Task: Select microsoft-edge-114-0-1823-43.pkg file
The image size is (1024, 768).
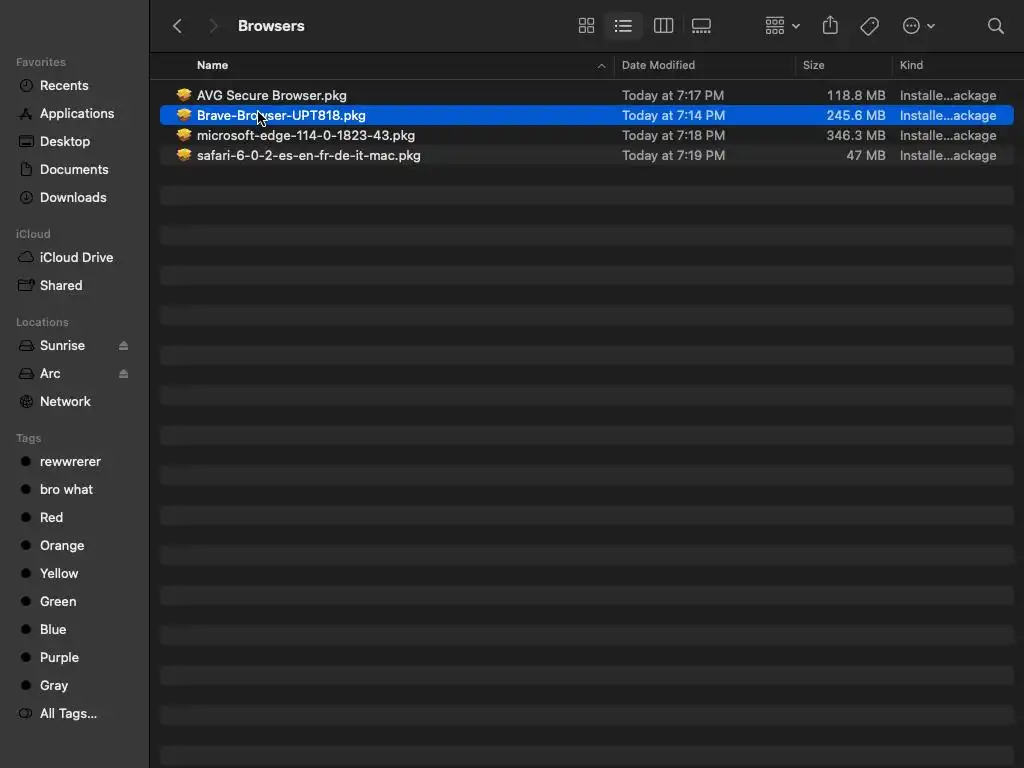Action: click(x=586, y=136)
